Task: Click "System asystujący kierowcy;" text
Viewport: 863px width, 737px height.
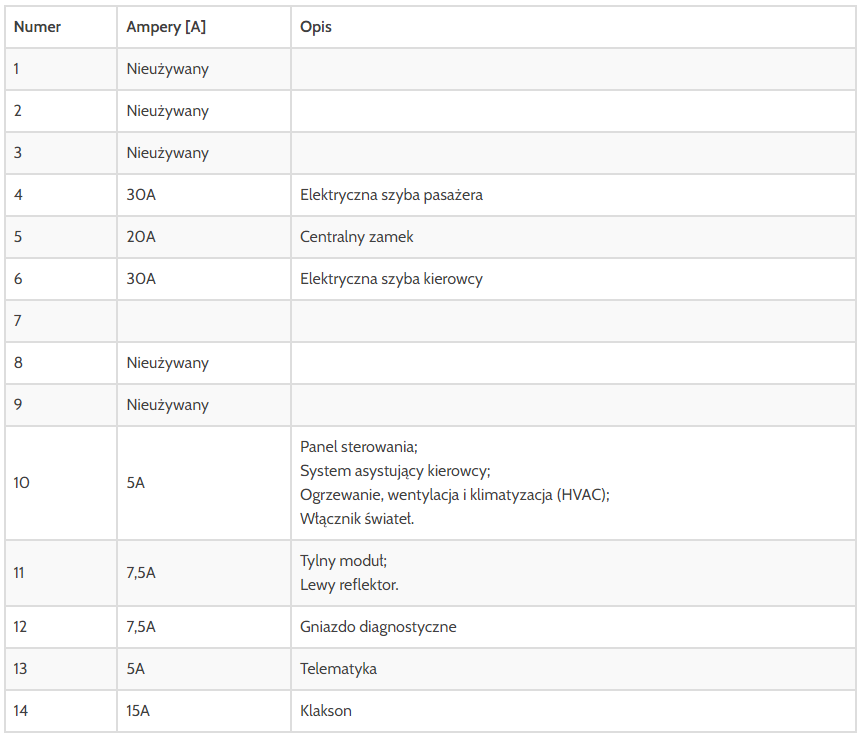Action: coord(395,471)
